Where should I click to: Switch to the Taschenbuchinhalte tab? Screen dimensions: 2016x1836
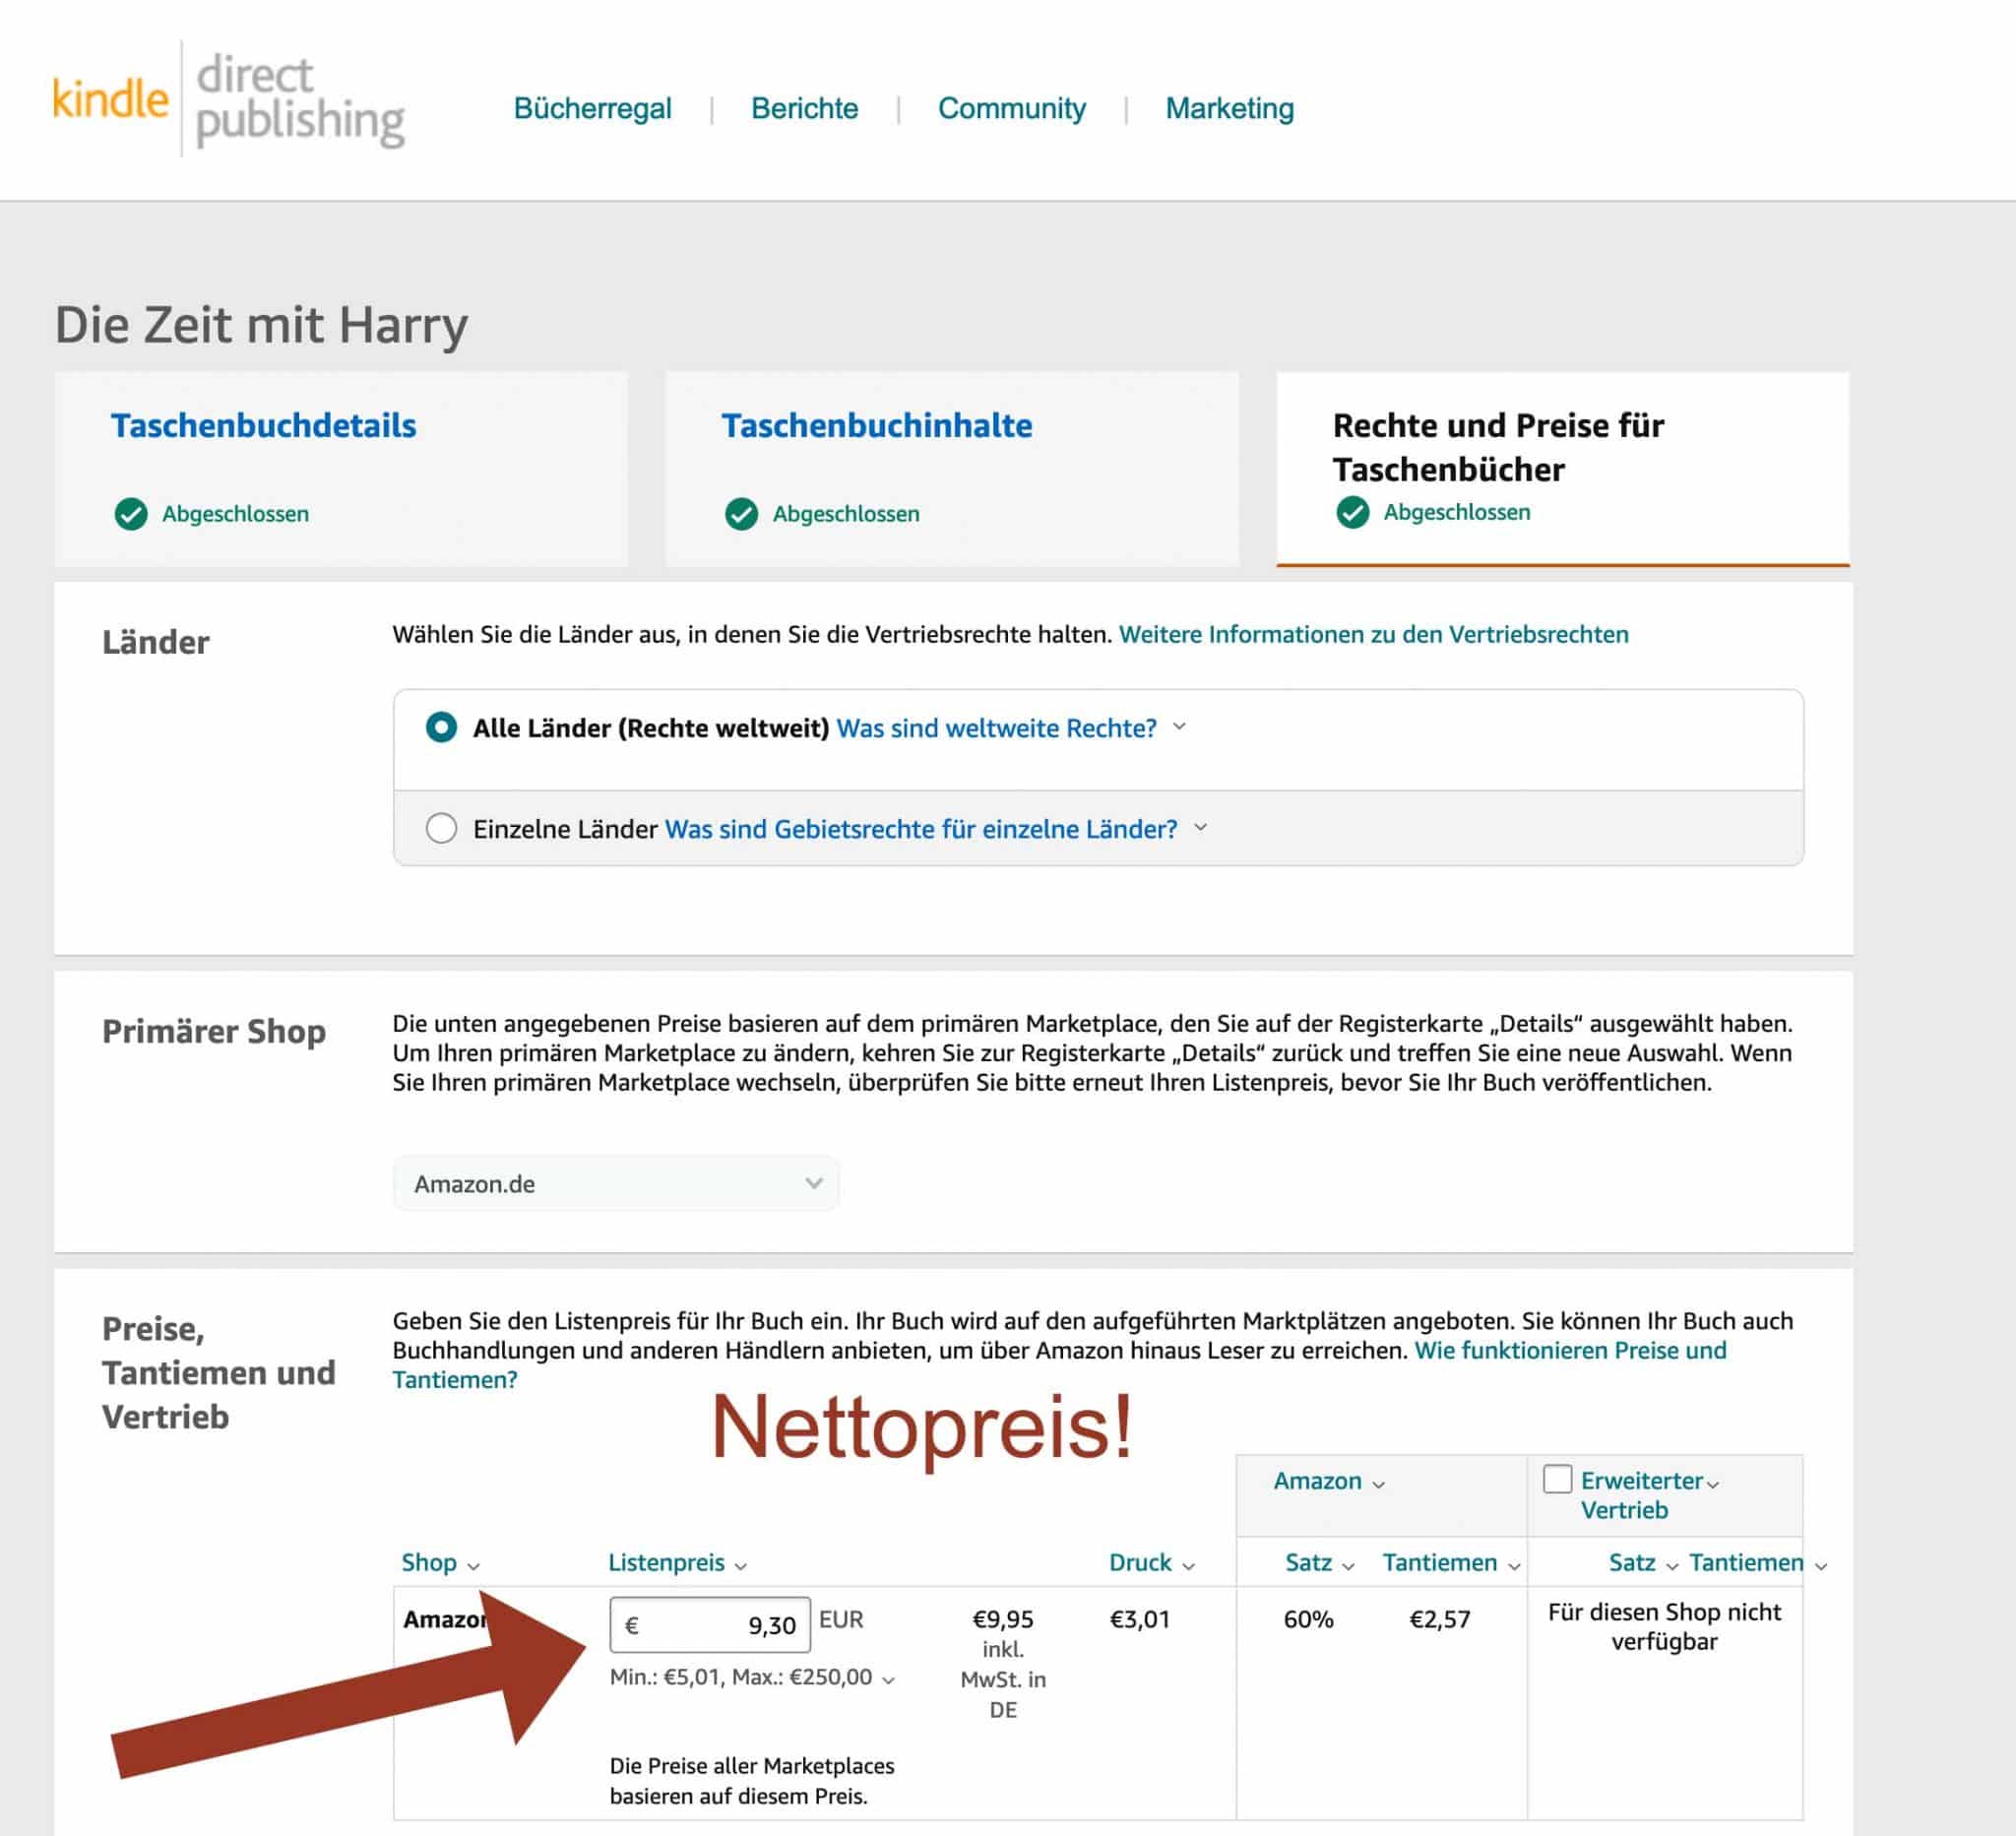(876, 425)
